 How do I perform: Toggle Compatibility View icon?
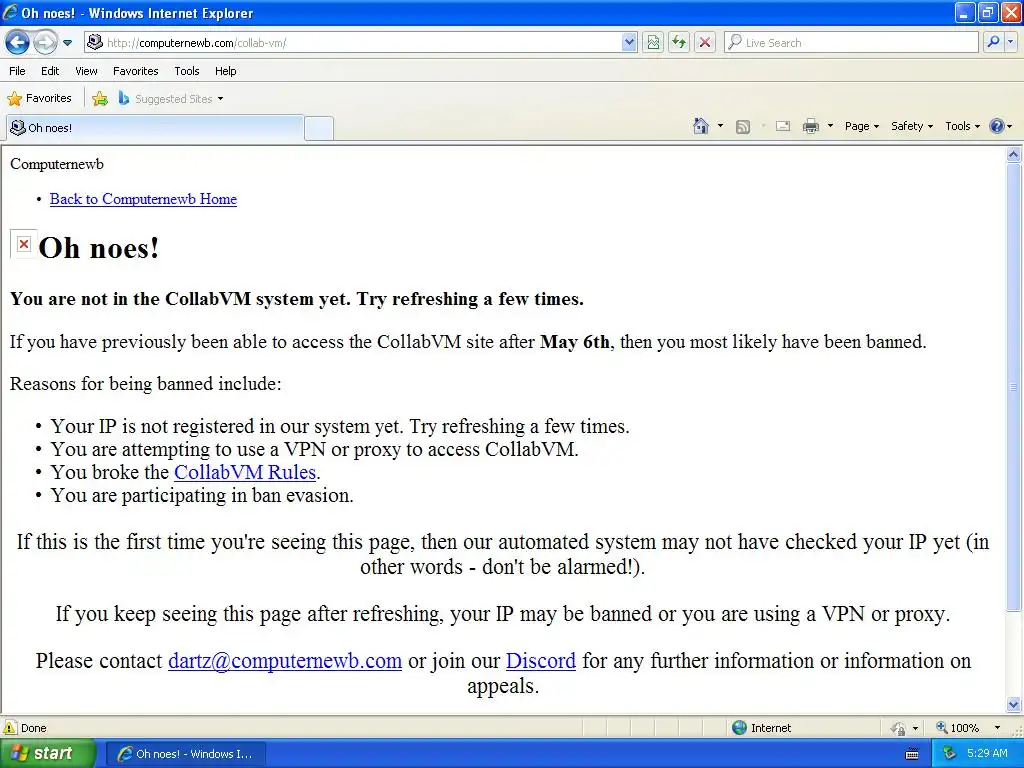pos(652,42)
